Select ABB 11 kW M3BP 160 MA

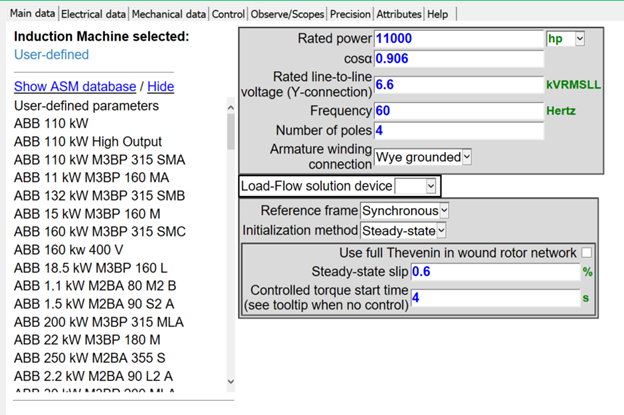pyautogui.click(x=92, y=177)
